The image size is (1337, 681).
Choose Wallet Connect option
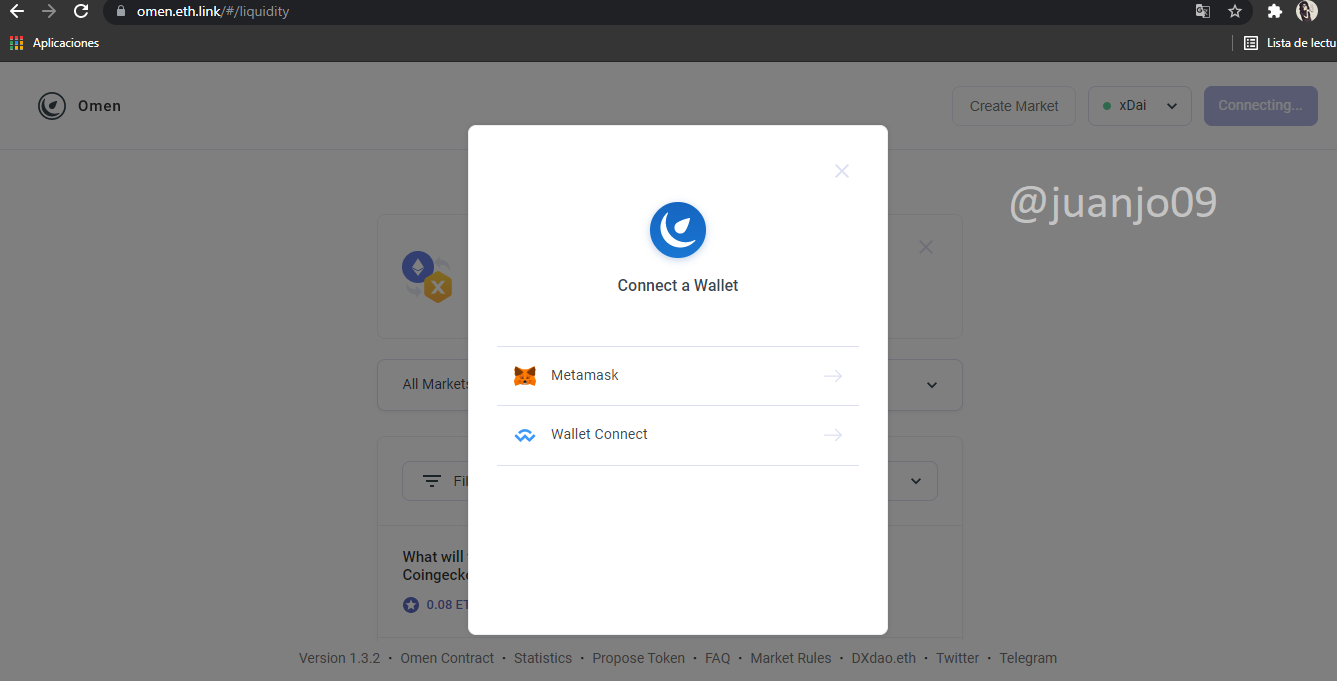point(677,435)
